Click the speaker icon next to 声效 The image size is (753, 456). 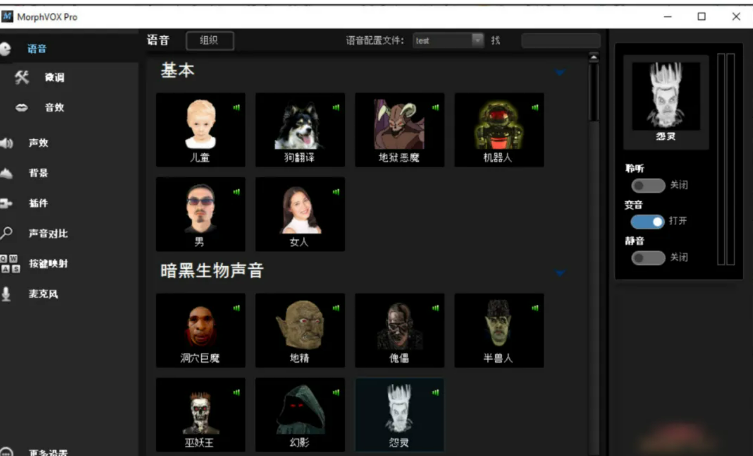pos(6,143)
